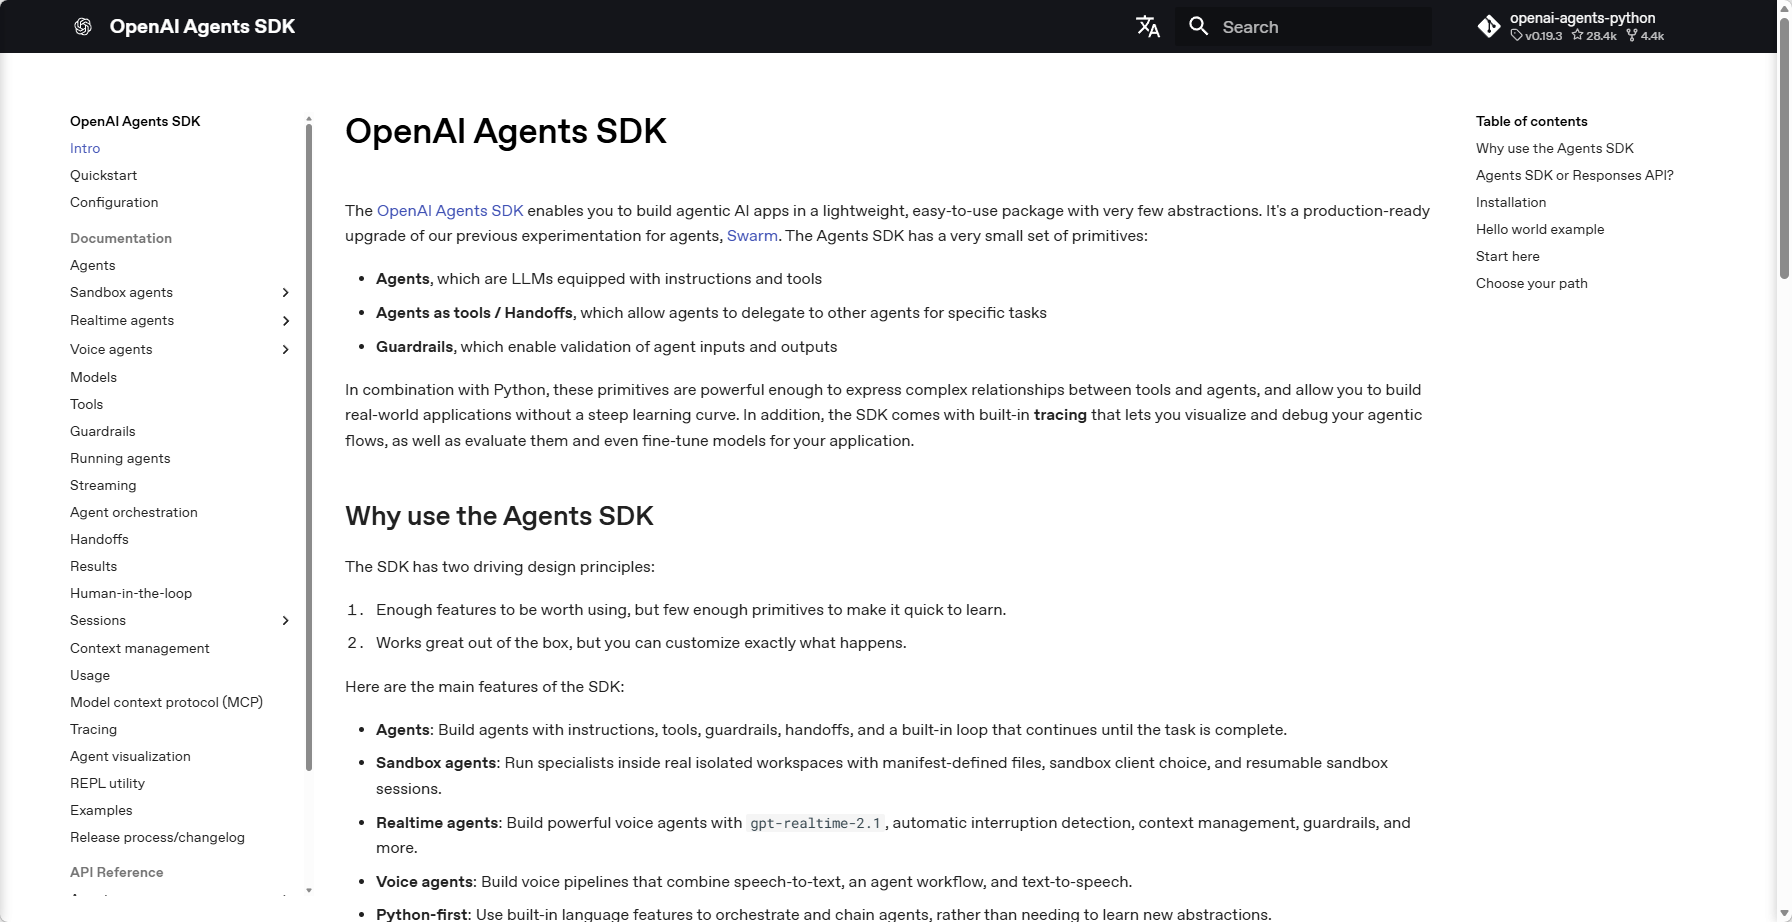This screenshot has height=922, width=1792.
Task: Open the Quickstart page
Action: (103, 175)
